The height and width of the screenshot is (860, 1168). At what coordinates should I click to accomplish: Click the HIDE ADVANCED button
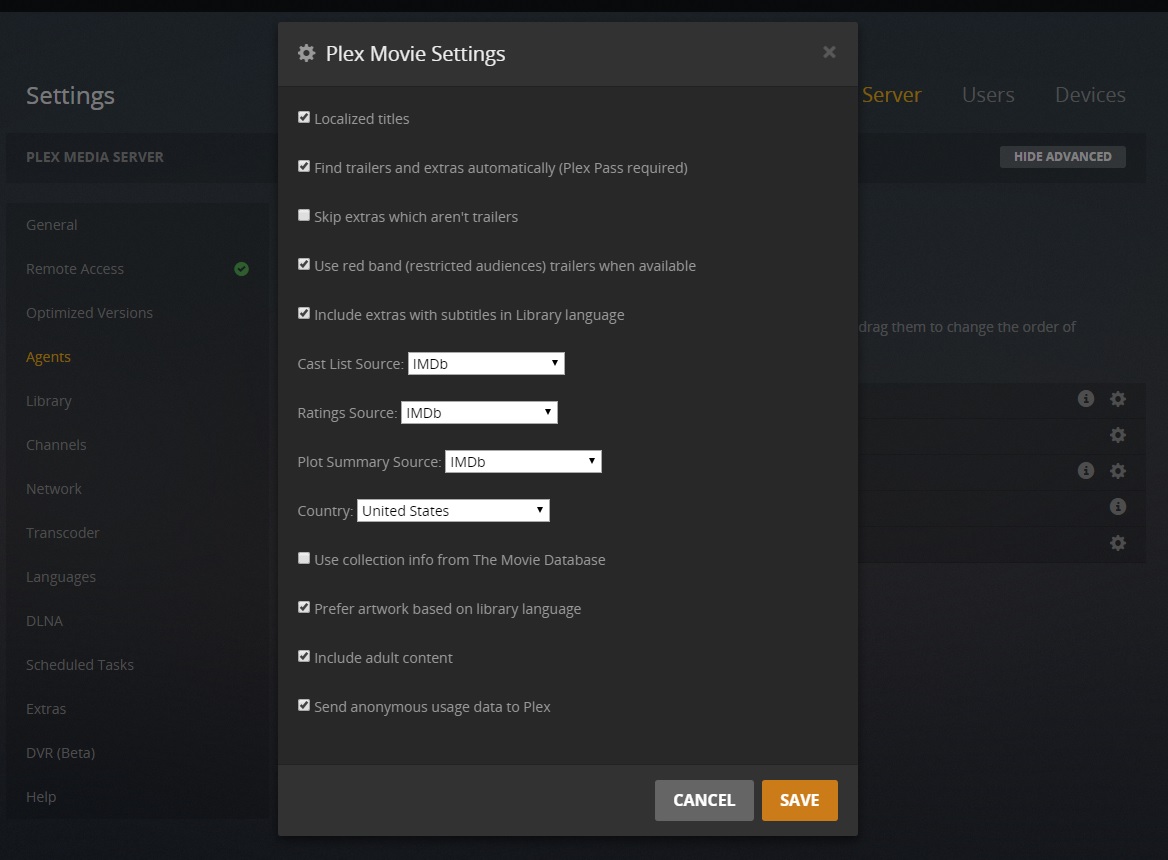(1062, 157)
